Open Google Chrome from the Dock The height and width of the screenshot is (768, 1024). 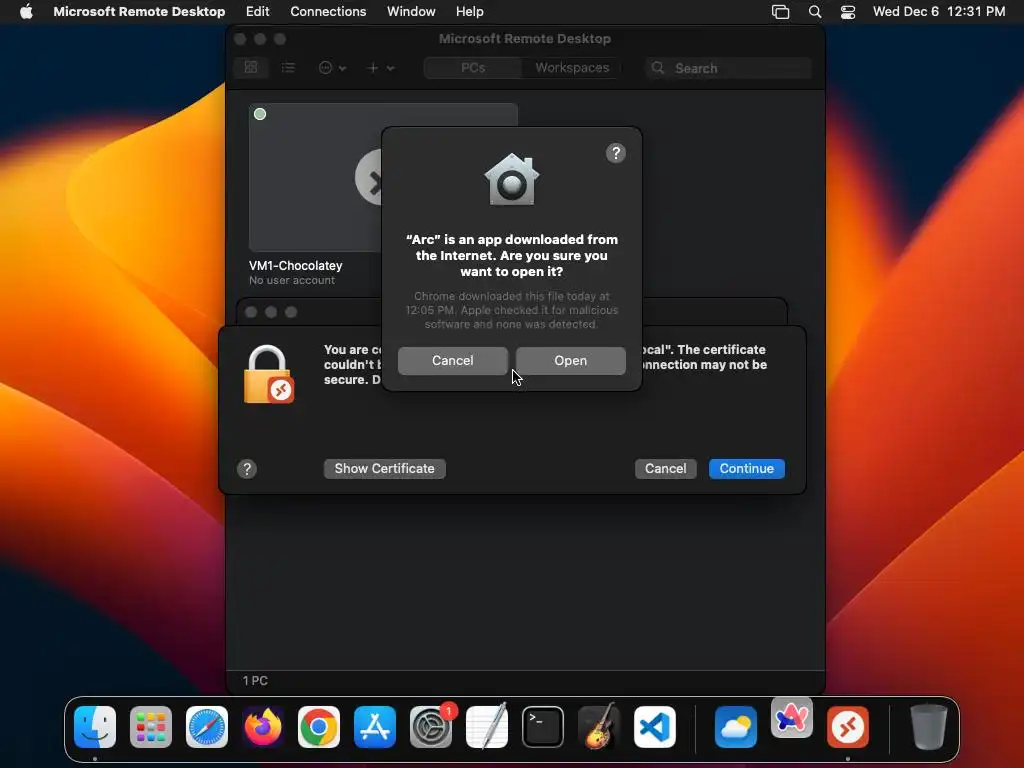pos(319,727)
